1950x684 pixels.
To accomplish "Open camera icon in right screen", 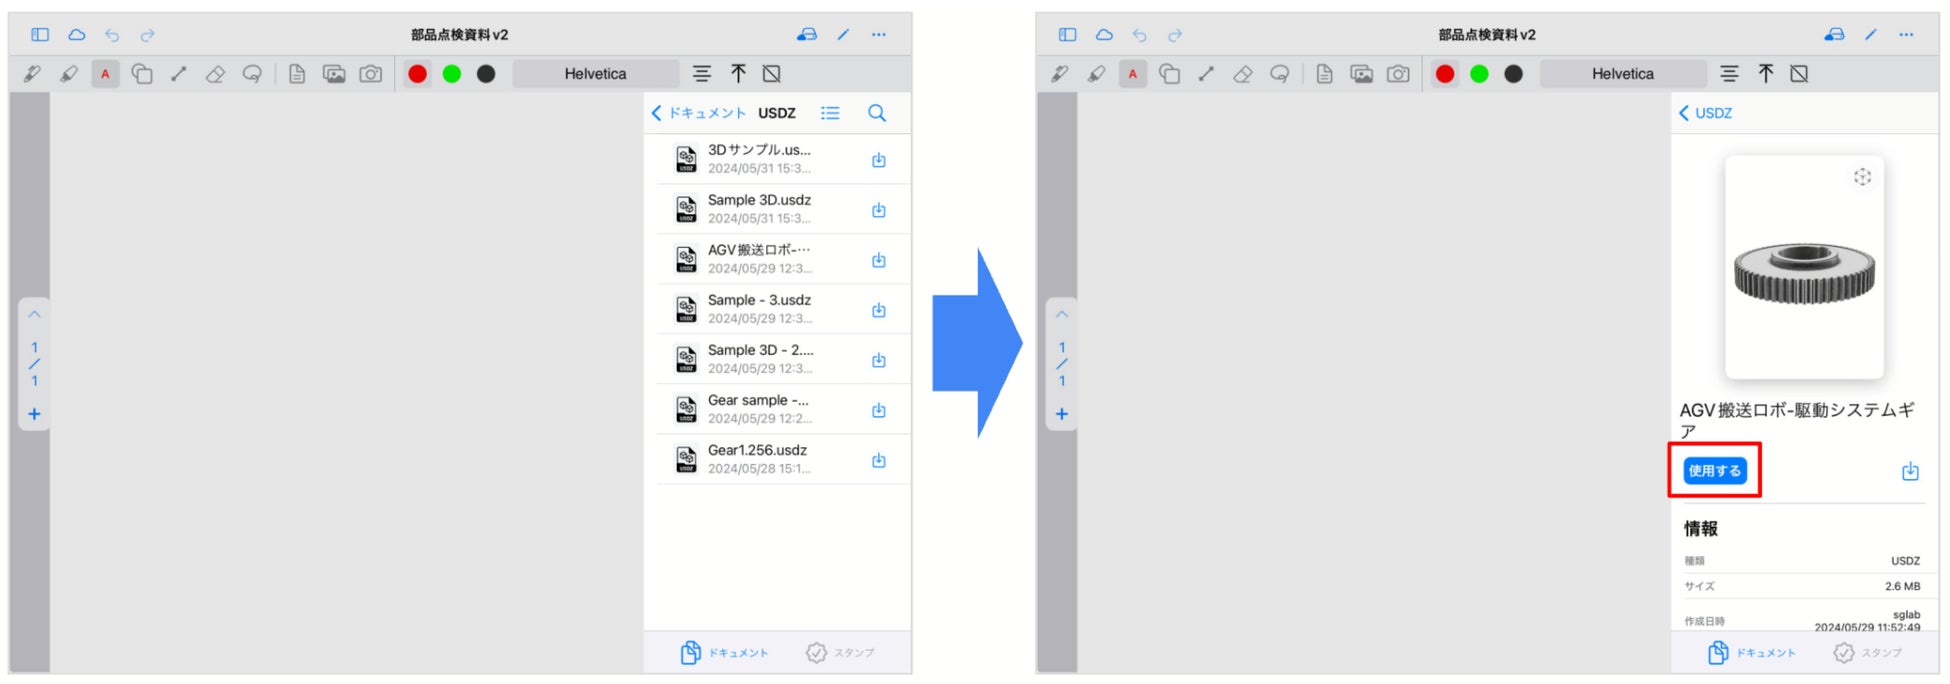I will [x=1399, y=74].
